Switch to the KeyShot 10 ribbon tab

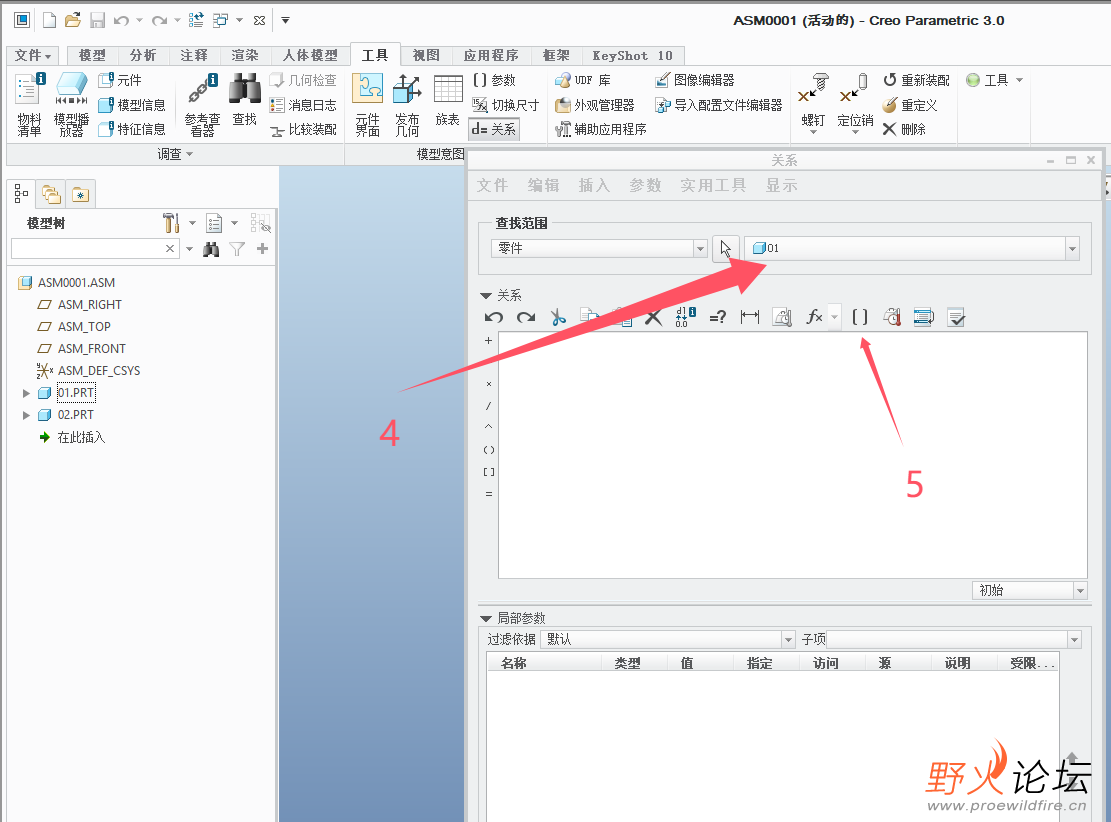point(633,55)
